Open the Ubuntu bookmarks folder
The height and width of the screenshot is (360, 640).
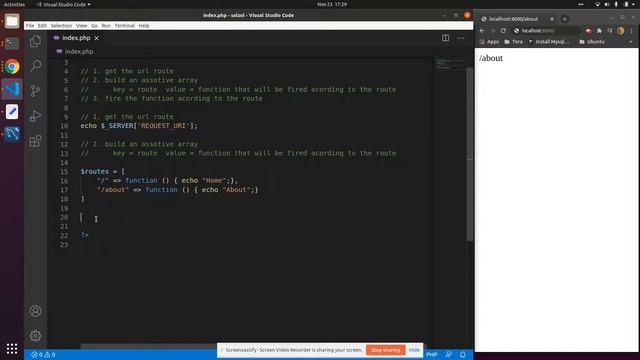pyautogui.click(x=592, y=42)
